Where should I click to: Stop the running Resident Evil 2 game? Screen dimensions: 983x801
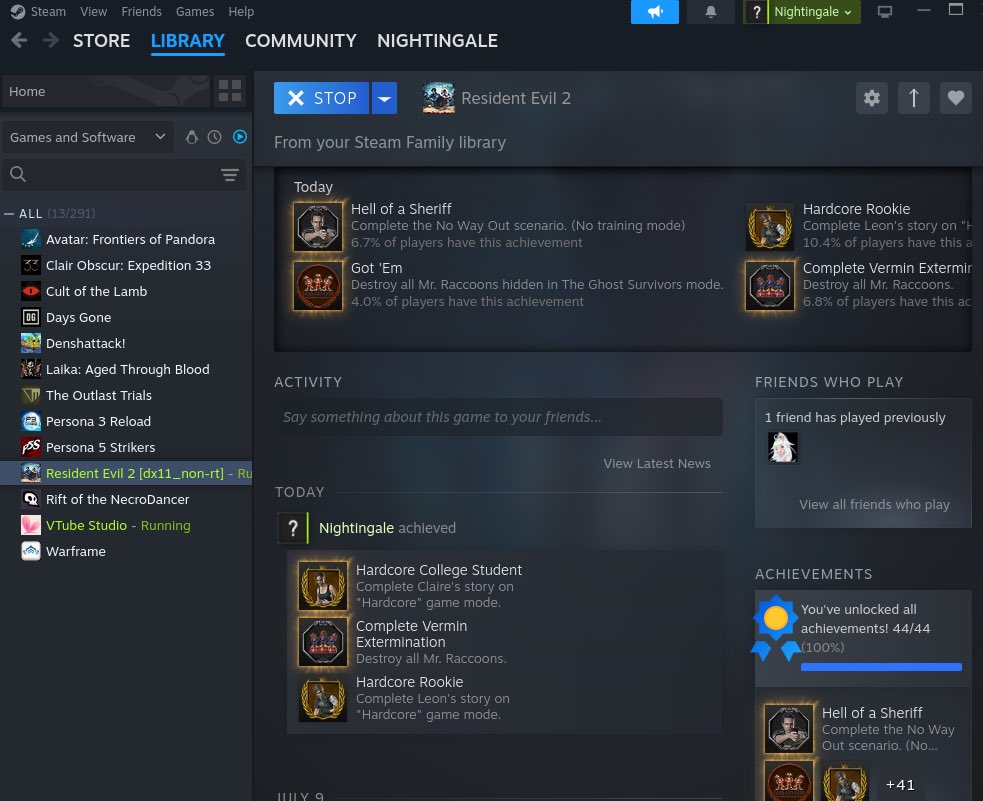point(321,98)
